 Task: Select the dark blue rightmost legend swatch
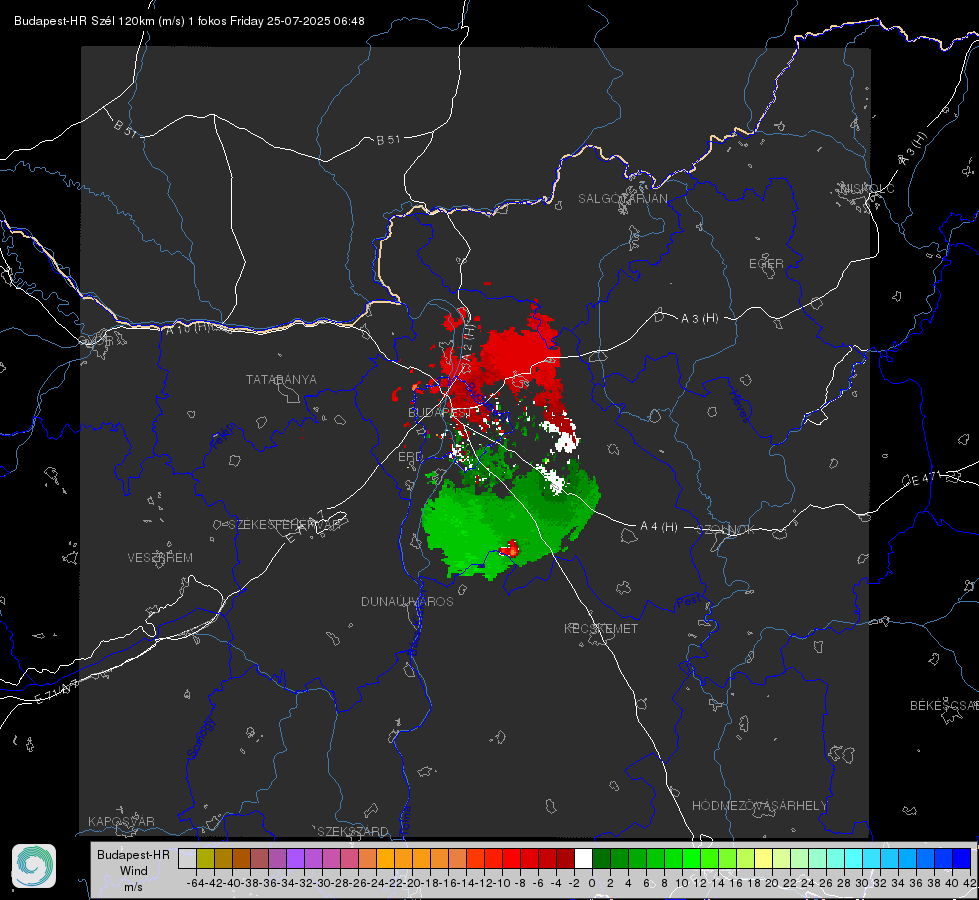tap(962, 858)
